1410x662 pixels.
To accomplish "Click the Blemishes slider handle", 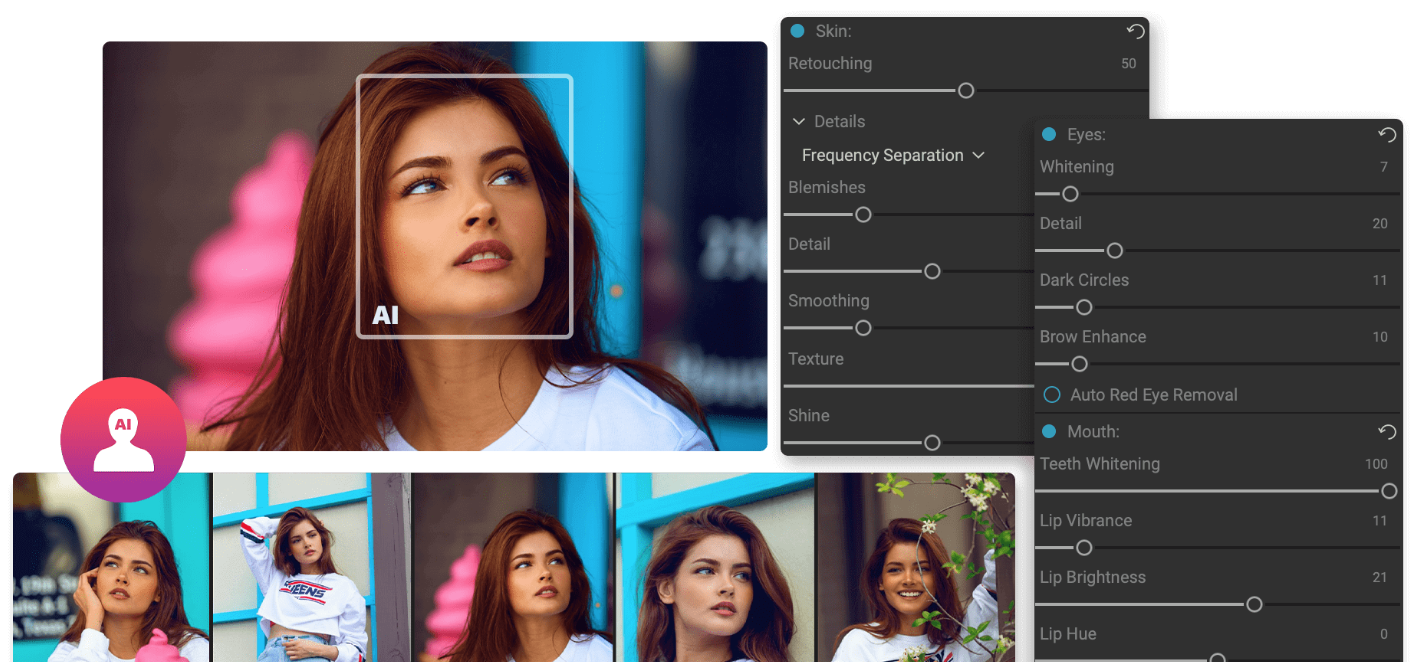I will (863, 215).
